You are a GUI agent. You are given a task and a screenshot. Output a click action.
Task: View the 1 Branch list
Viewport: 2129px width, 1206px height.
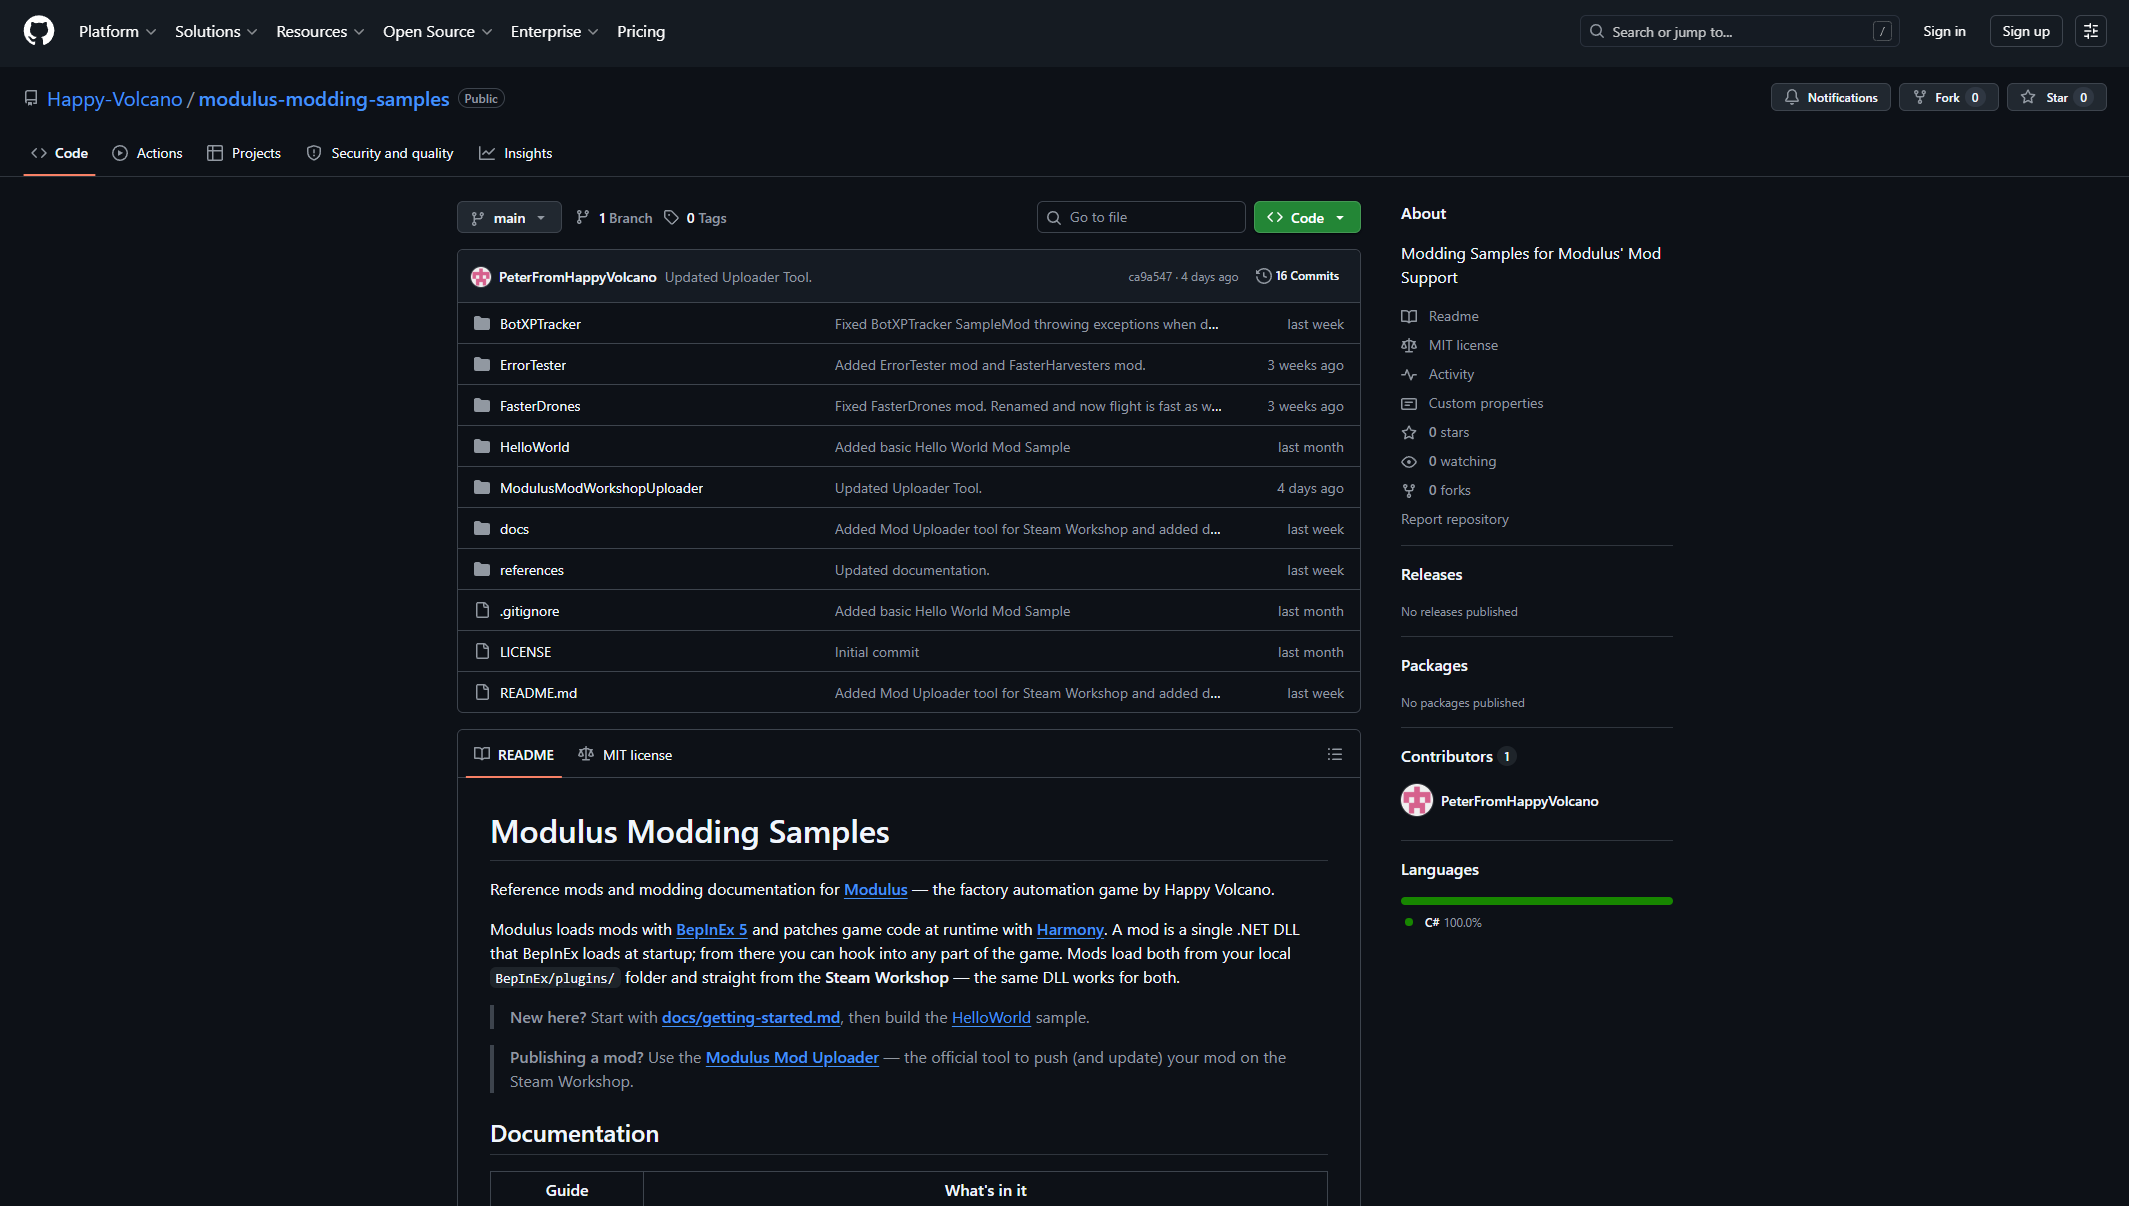(614, 218)
